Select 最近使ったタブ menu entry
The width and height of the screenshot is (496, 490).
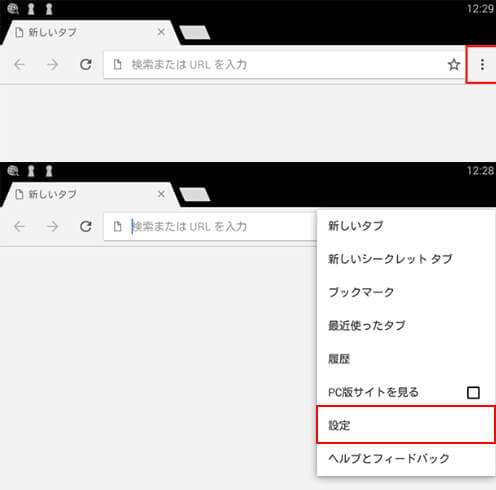click(406, 325)
